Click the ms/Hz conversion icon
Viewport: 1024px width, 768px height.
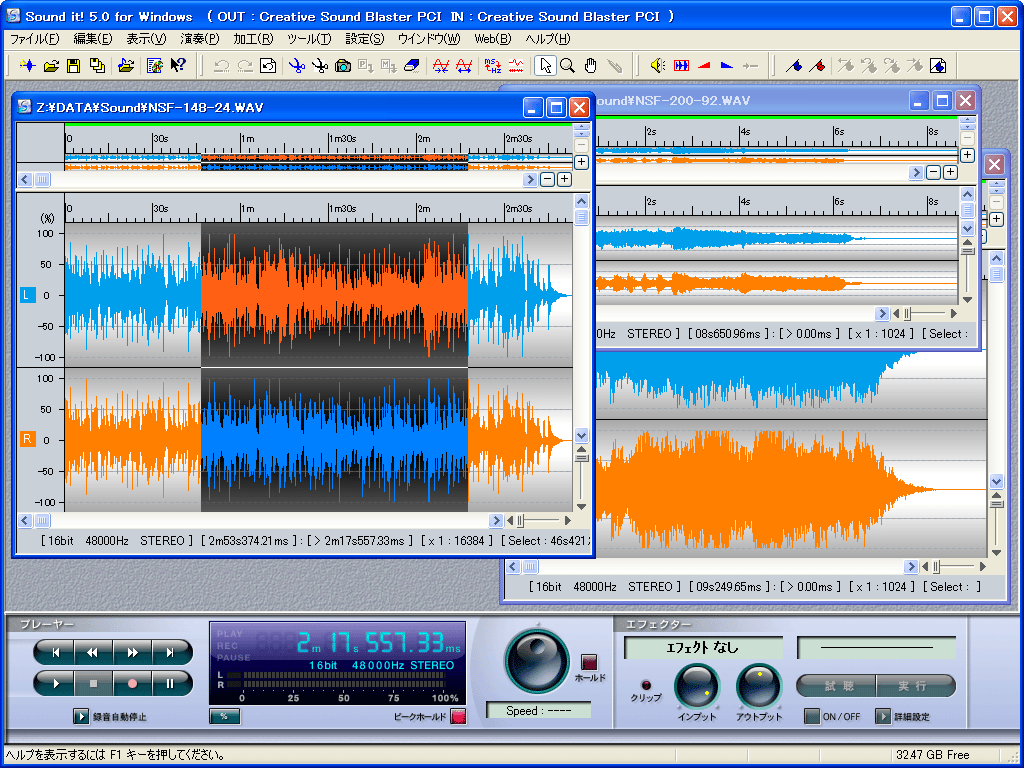tap(492, 65)
